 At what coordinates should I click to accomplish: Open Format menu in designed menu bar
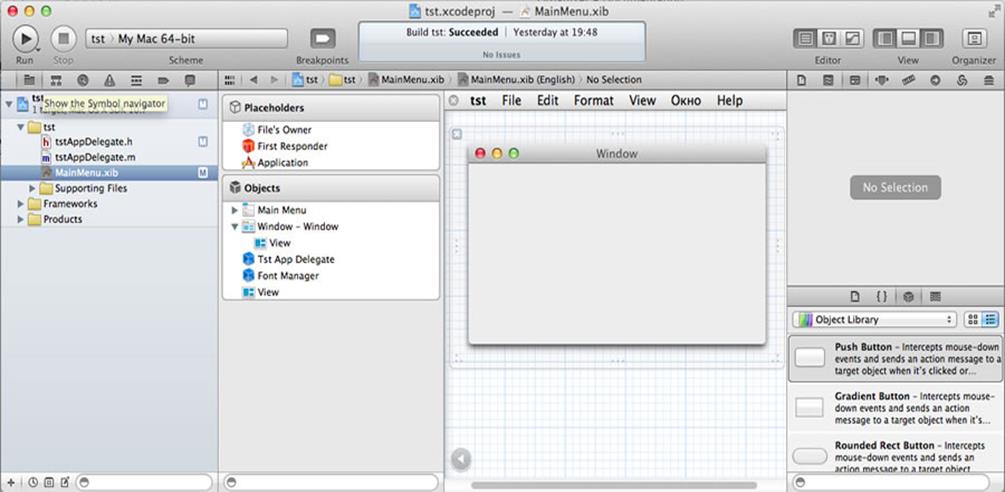tap(594, 101)
